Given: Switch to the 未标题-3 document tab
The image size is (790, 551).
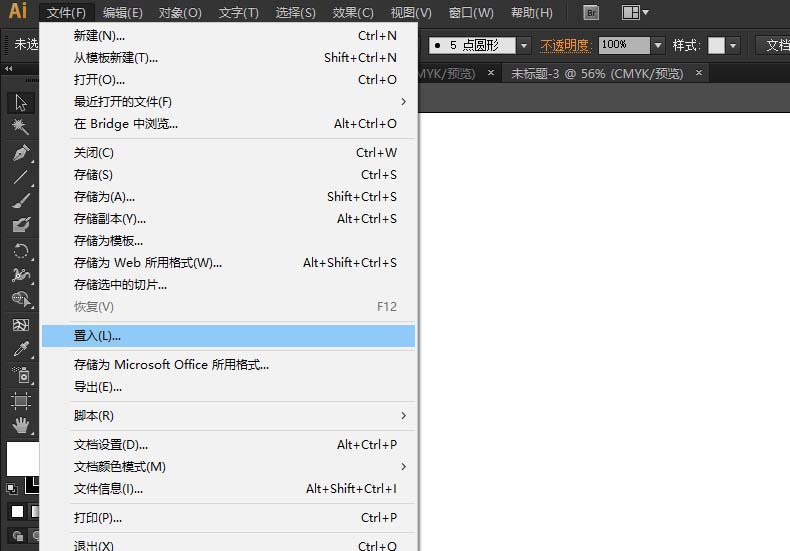Looking at the screenshot, I should pos(598,73).
